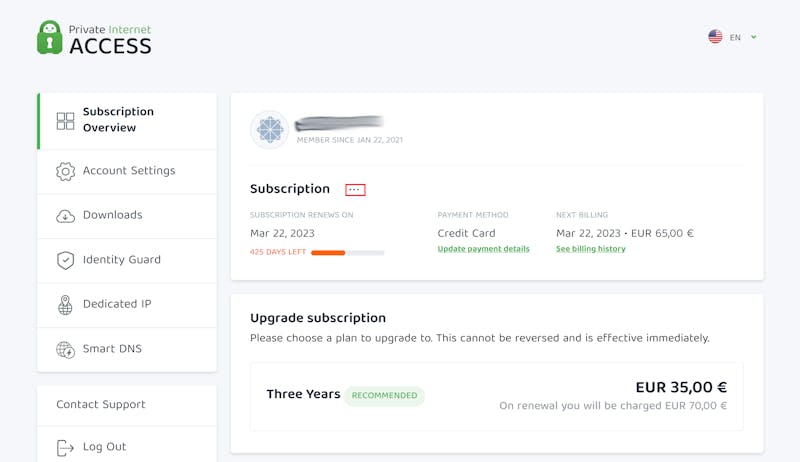Click the 'EUR 35,00 €' plan price
Image resolution: width=800 pixels, height=462 pixels.
click(681, 388)
